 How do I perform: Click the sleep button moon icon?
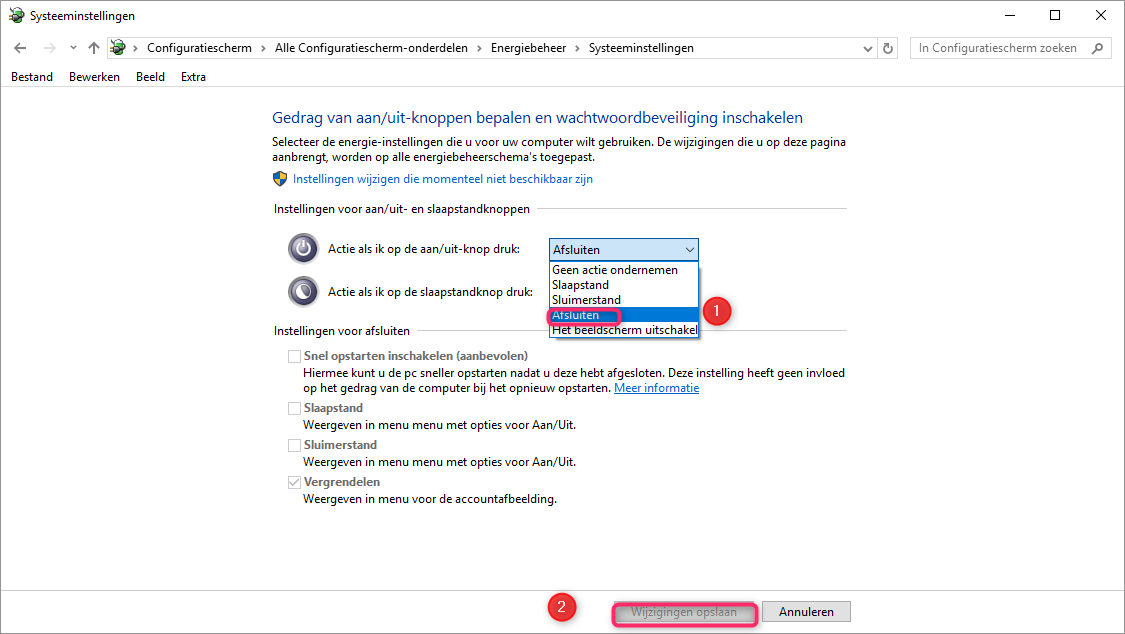pos(303,292)
